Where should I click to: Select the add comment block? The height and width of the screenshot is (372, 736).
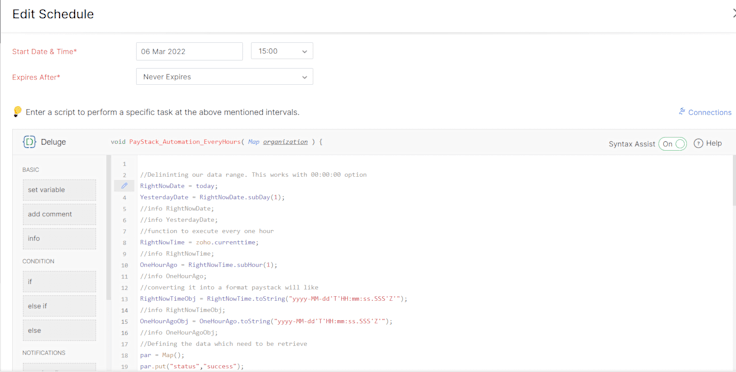pos(59,214)
